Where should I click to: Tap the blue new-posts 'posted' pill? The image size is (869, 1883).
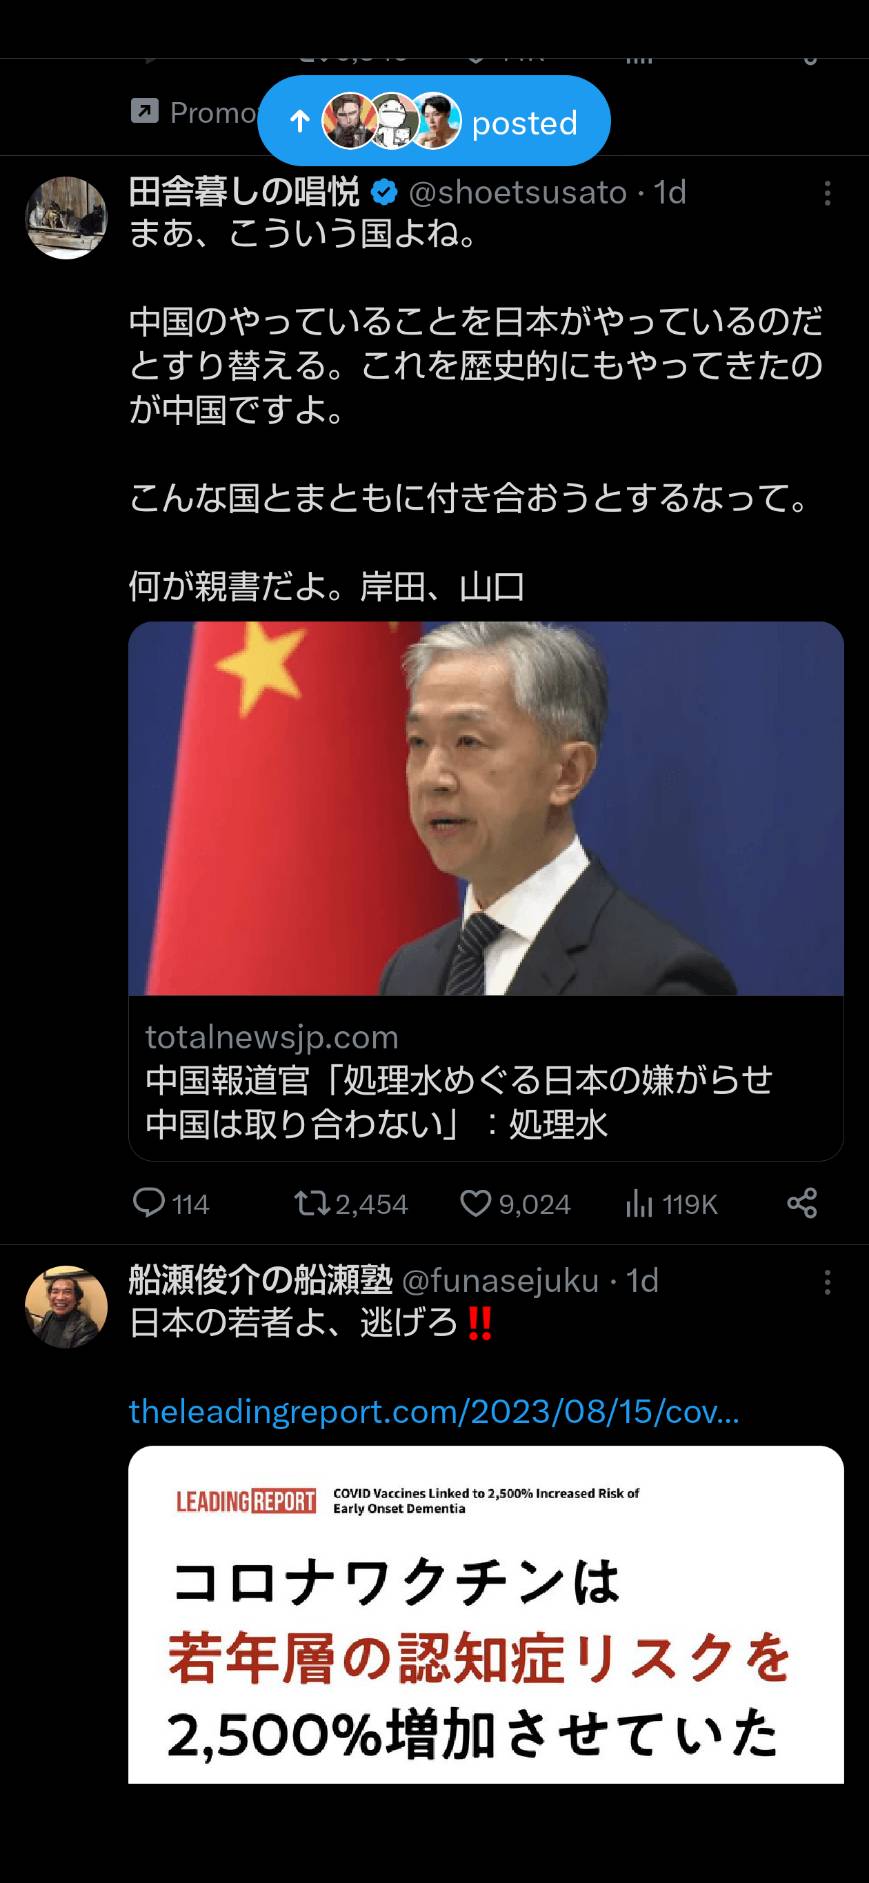[x=434, y=121]
